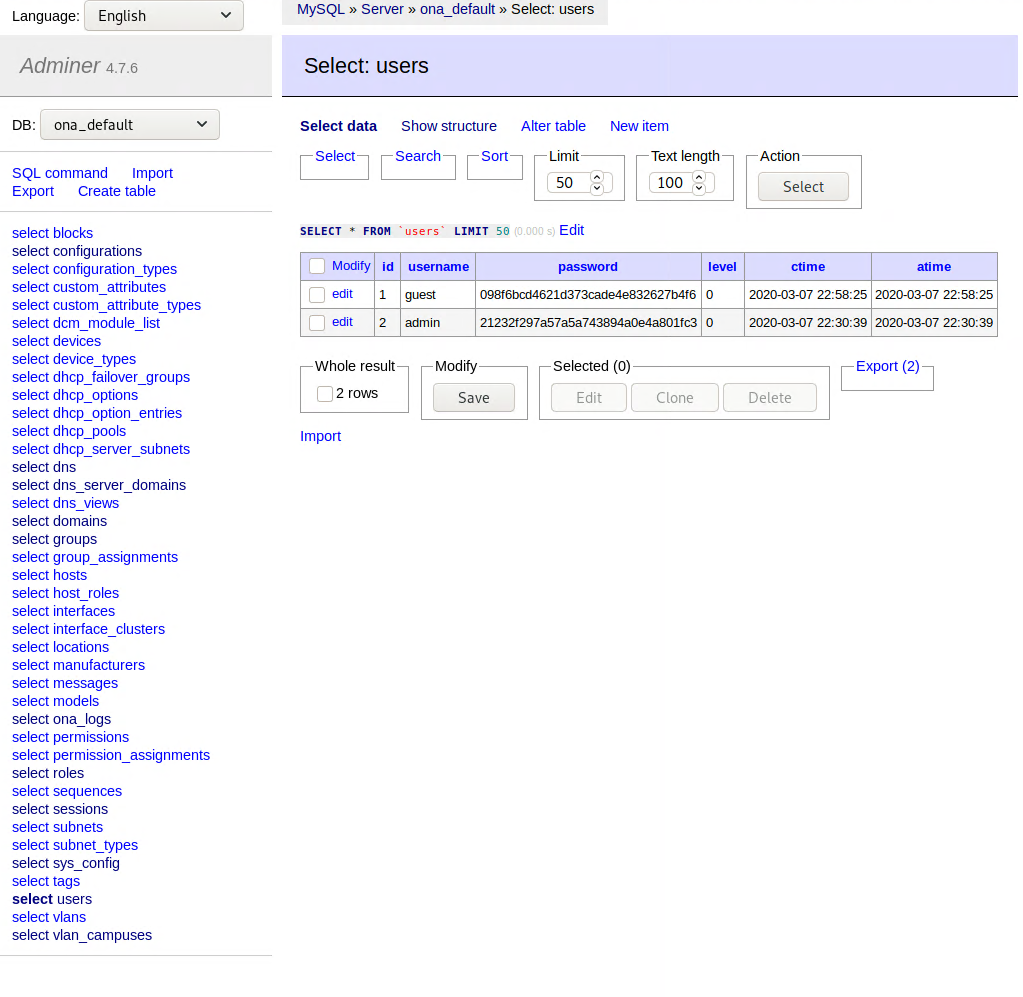This screenshot has height=997, width=1023.
Task: Open select permissions table
Action: pos(70,738)
